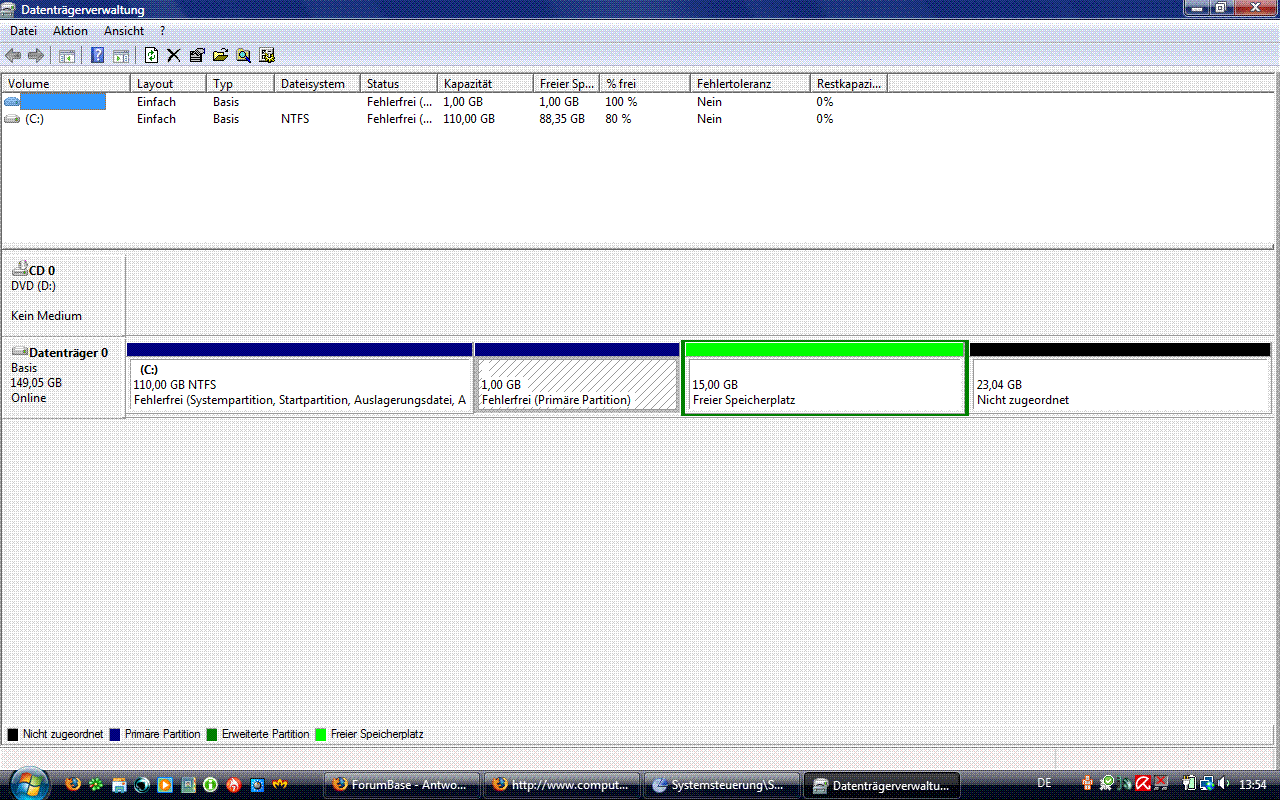Toggle the console tree pane icon
The height and width of the screenshot is (800, 1280).
point(67,55)
